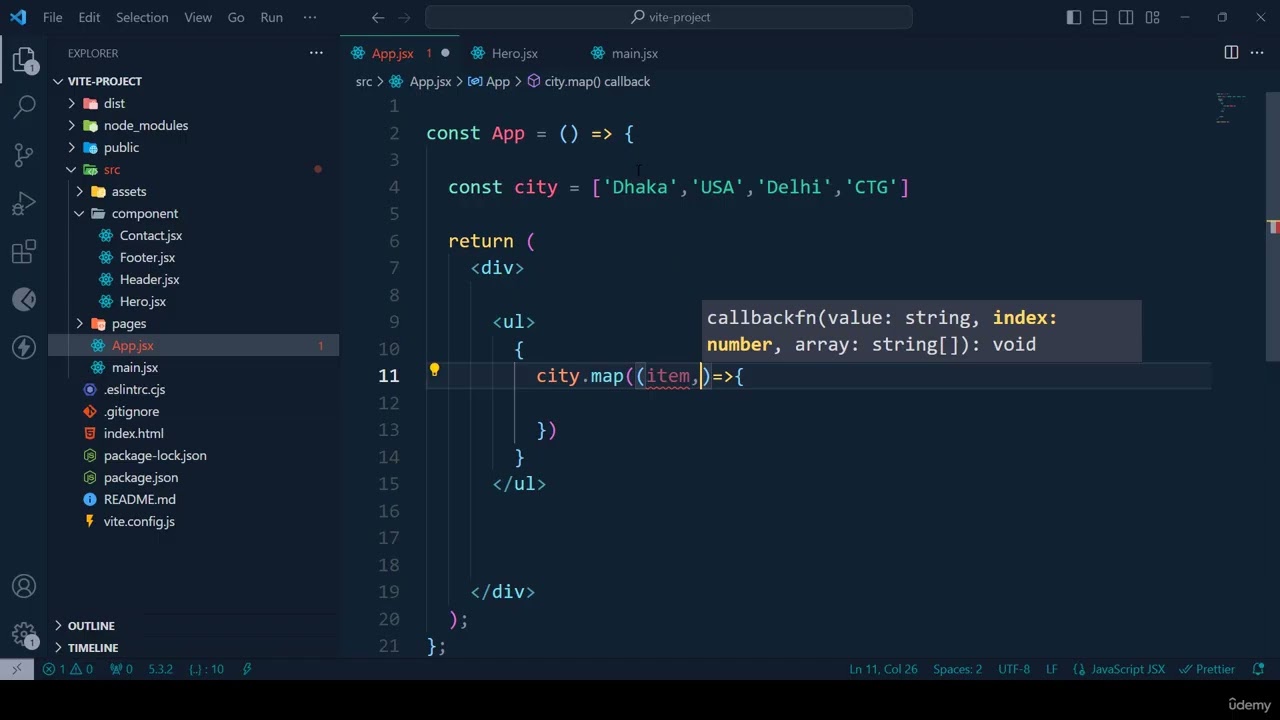This screenshot has height=720, width=1280.
Task: Click the ports broadcast indicator showing 0
Action: pos(121,669)
